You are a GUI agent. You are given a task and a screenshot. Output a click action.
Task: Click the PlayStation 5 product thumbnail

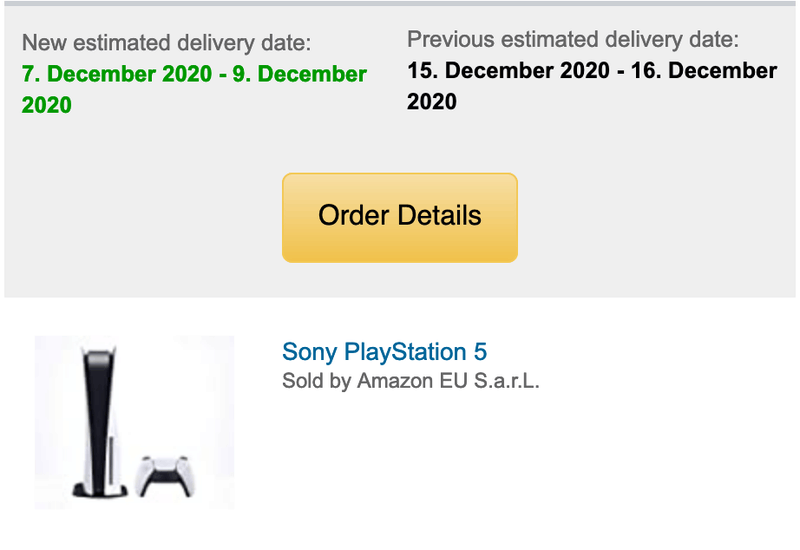pyautogui.click(x=134, y=422)
